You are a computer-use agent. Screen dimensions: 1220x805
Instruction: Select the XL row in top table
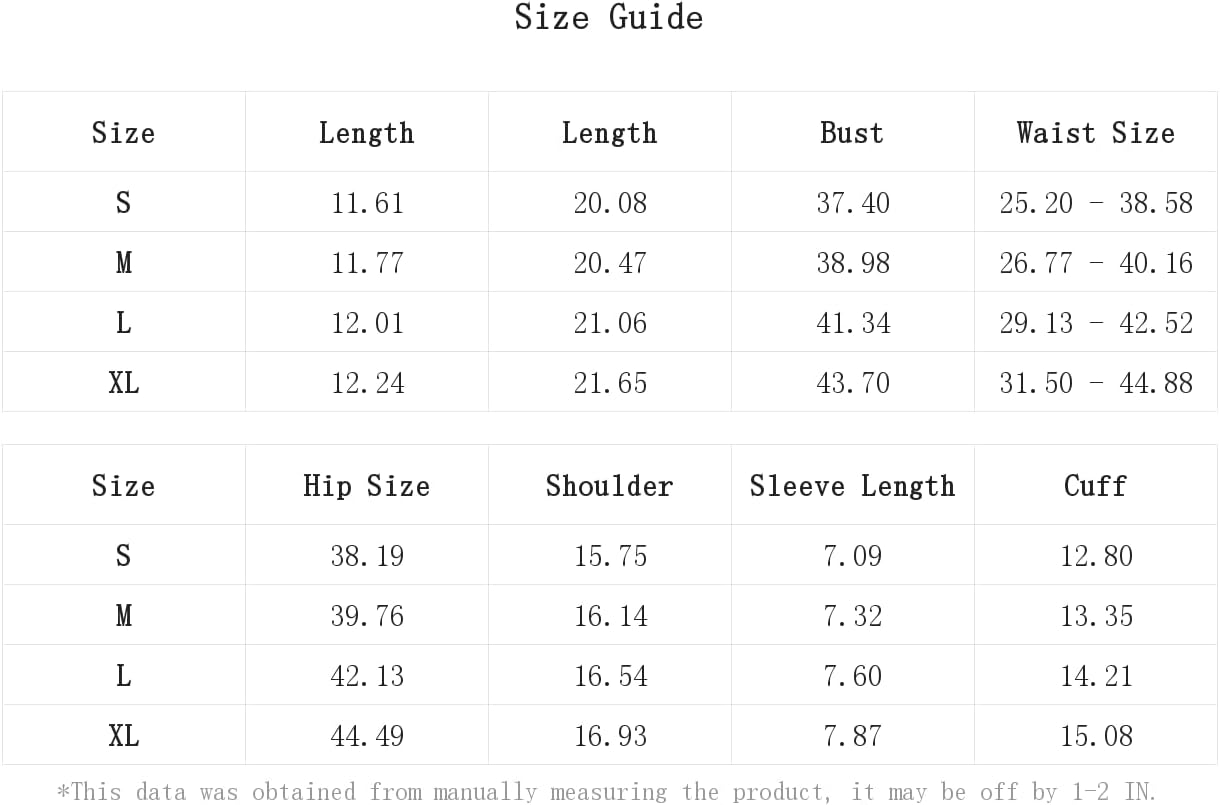click(x=610, y=382)
